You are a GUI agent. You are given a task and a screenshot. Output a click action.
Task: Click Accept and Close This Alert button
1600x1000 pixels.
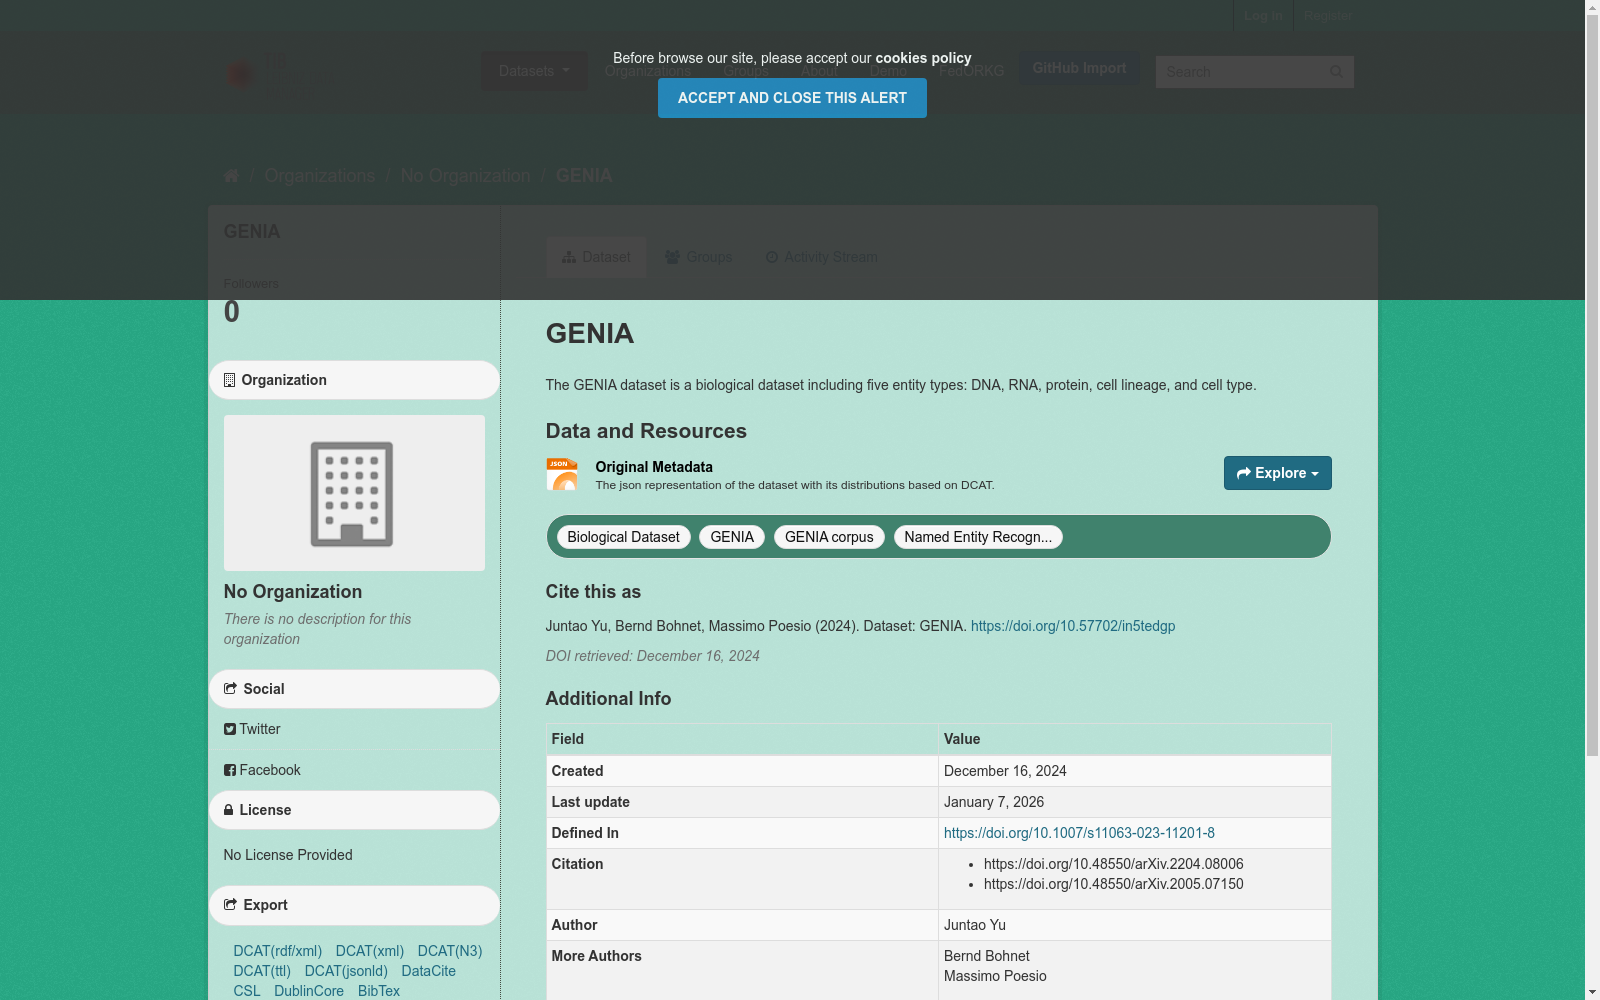click(791, 98)
